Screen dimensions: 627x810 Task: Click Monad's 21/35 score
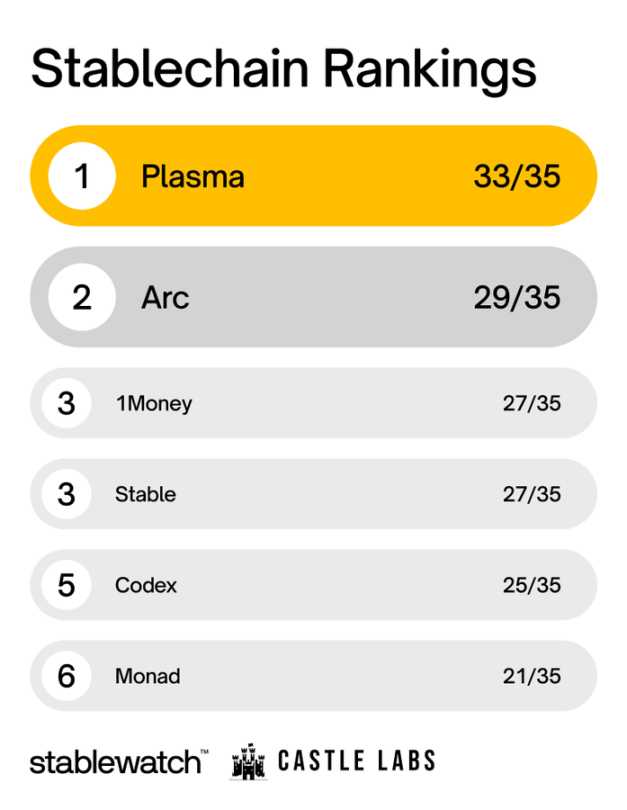tap(532, 676)
